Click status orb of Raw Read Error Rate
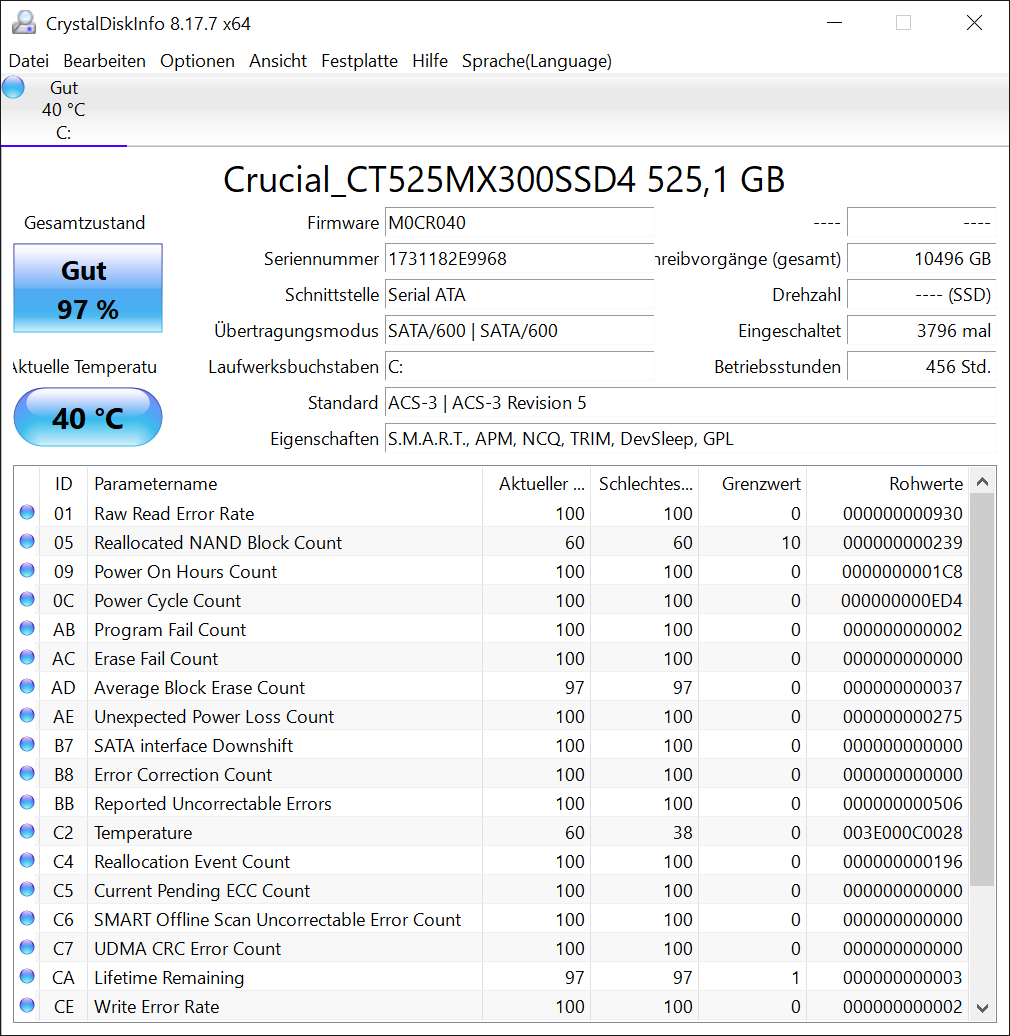This screenshot has height=1036, width=1010. pyautogui.click(x=27, y=512)
